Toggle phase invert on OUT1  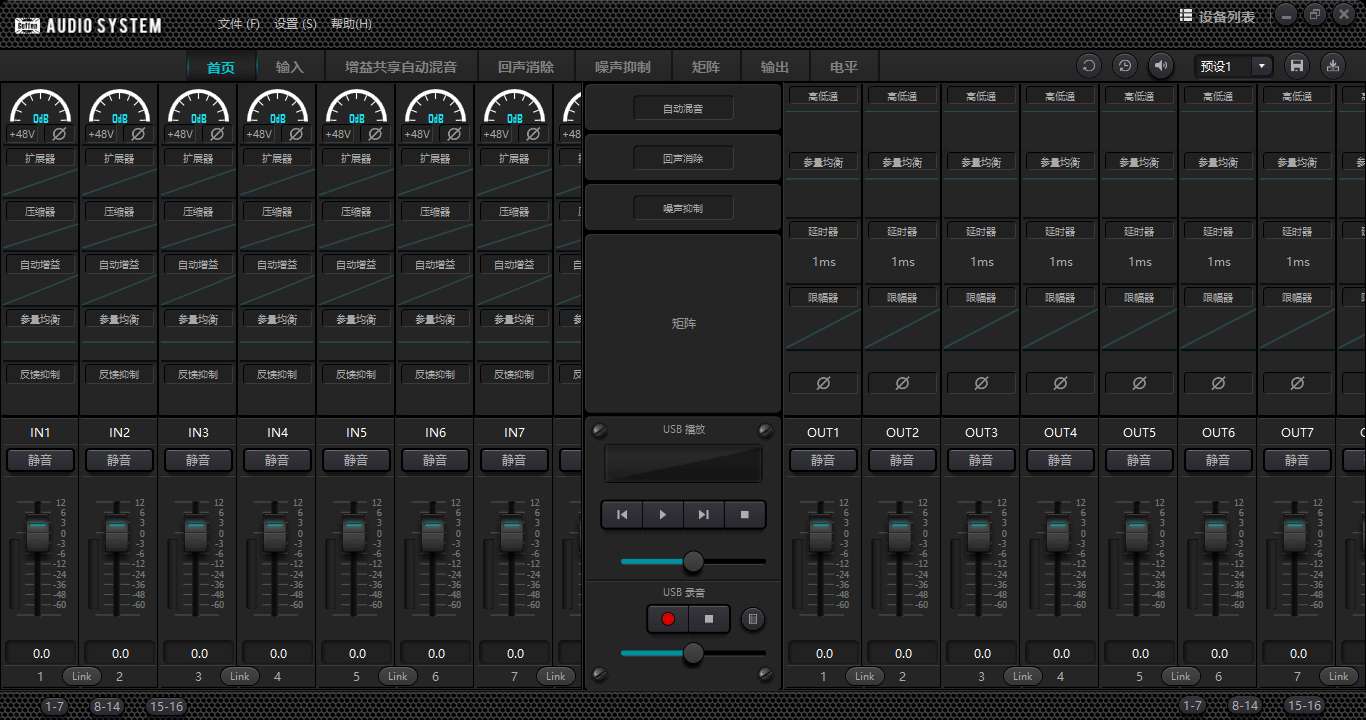[x=823, y=383]
